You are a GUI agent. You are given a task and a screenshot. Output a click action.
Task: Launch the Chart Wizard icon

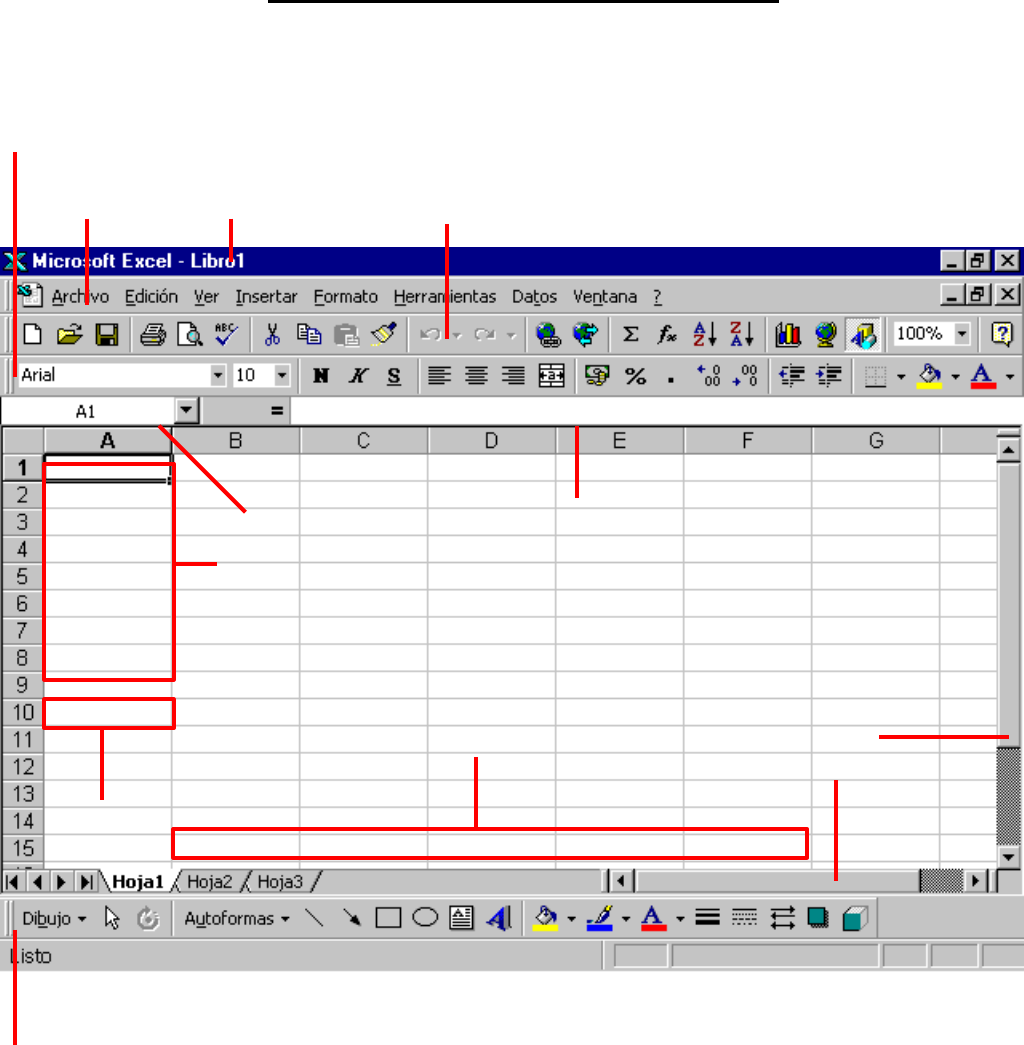[x=788, y=334]
